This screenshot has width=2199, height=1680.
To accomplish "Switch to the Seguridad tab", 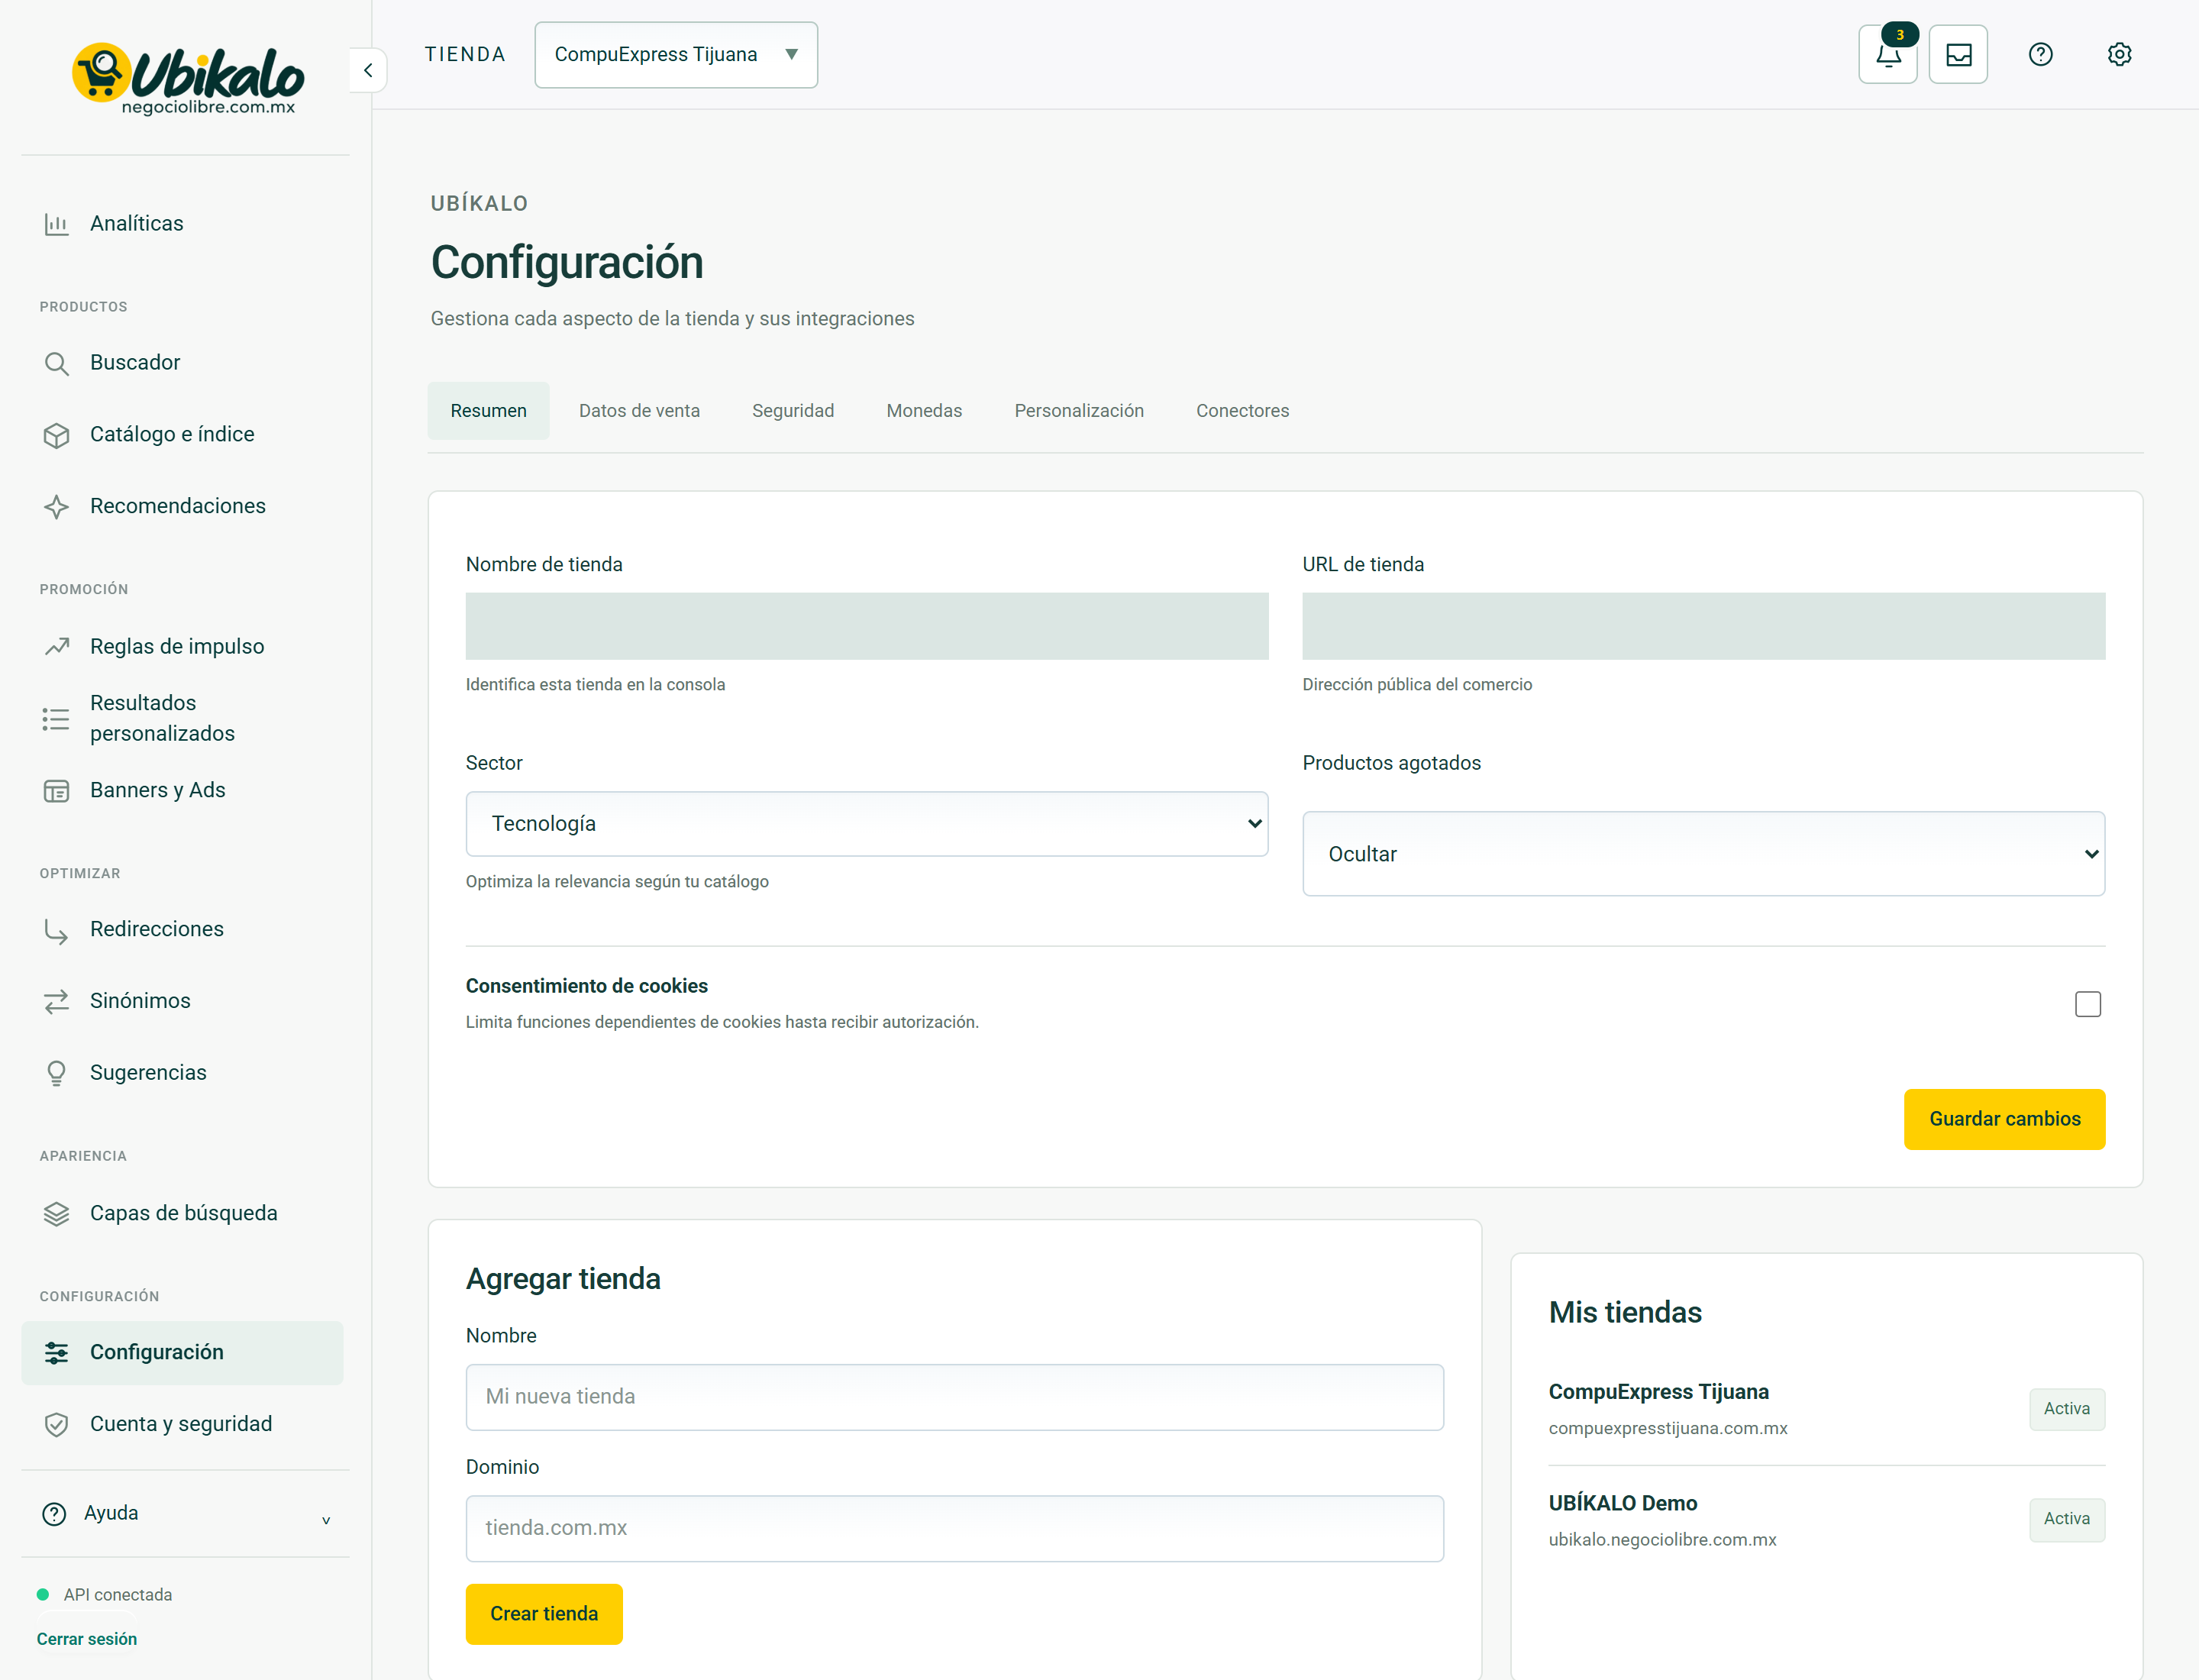I will tap(793, 411).
